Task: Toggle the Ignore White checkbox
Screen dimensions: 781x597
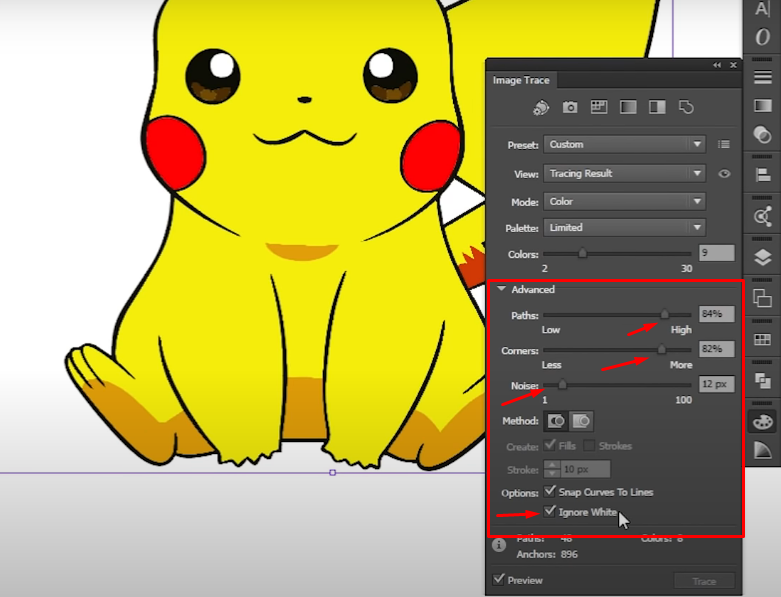Action: click(549, 511)
